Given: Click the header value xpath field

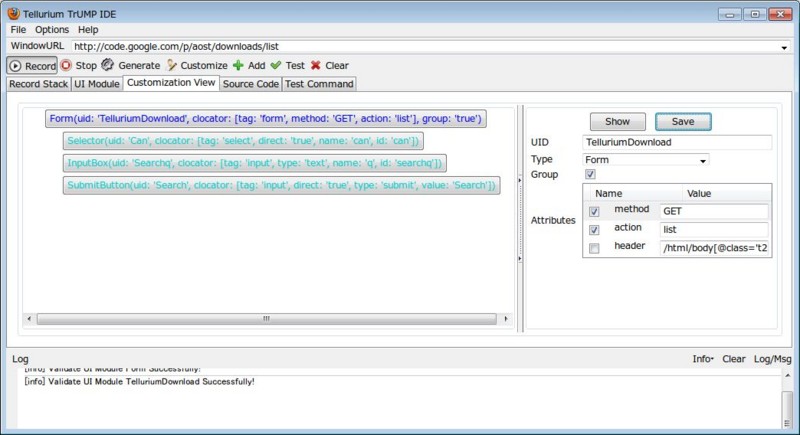Looking at the screenshot, I should 714,248.
